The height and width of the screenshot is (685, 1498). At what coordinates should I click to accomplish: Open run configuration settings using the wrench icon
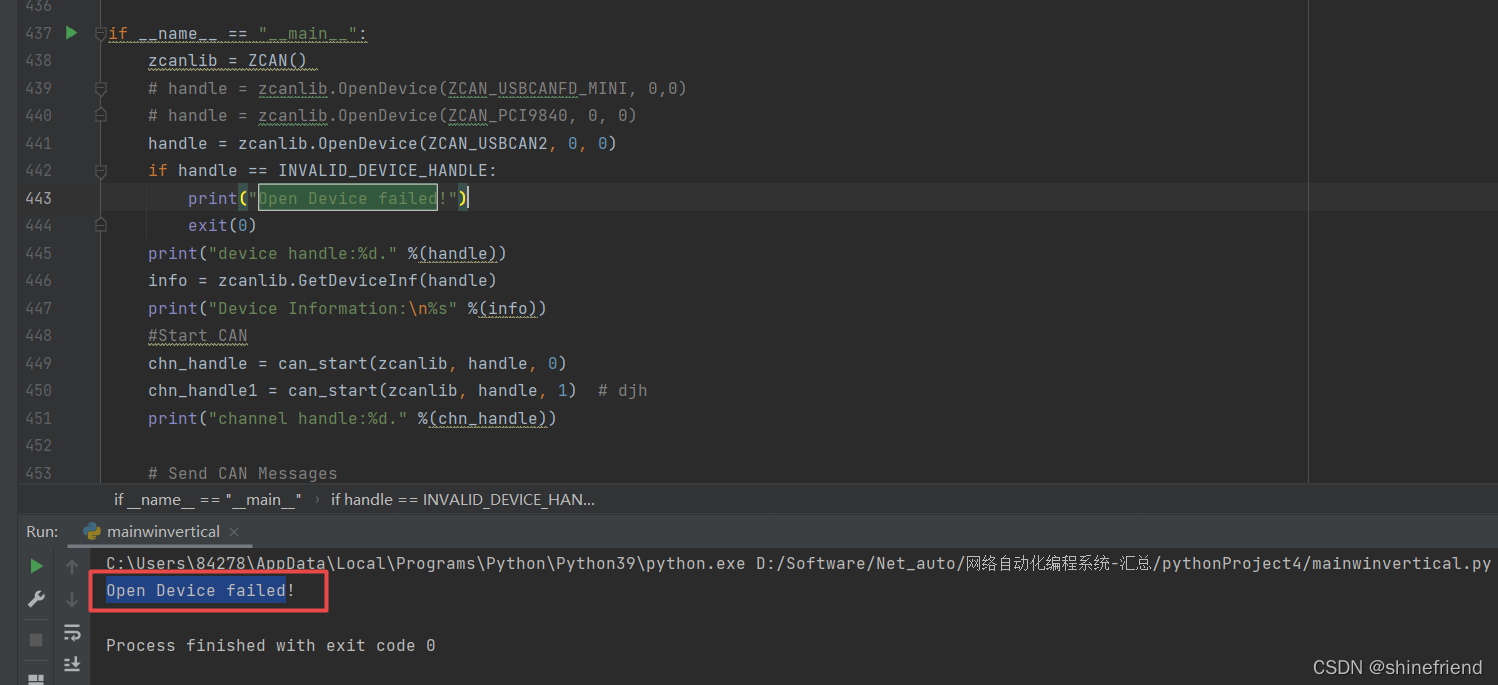point(36,599)
